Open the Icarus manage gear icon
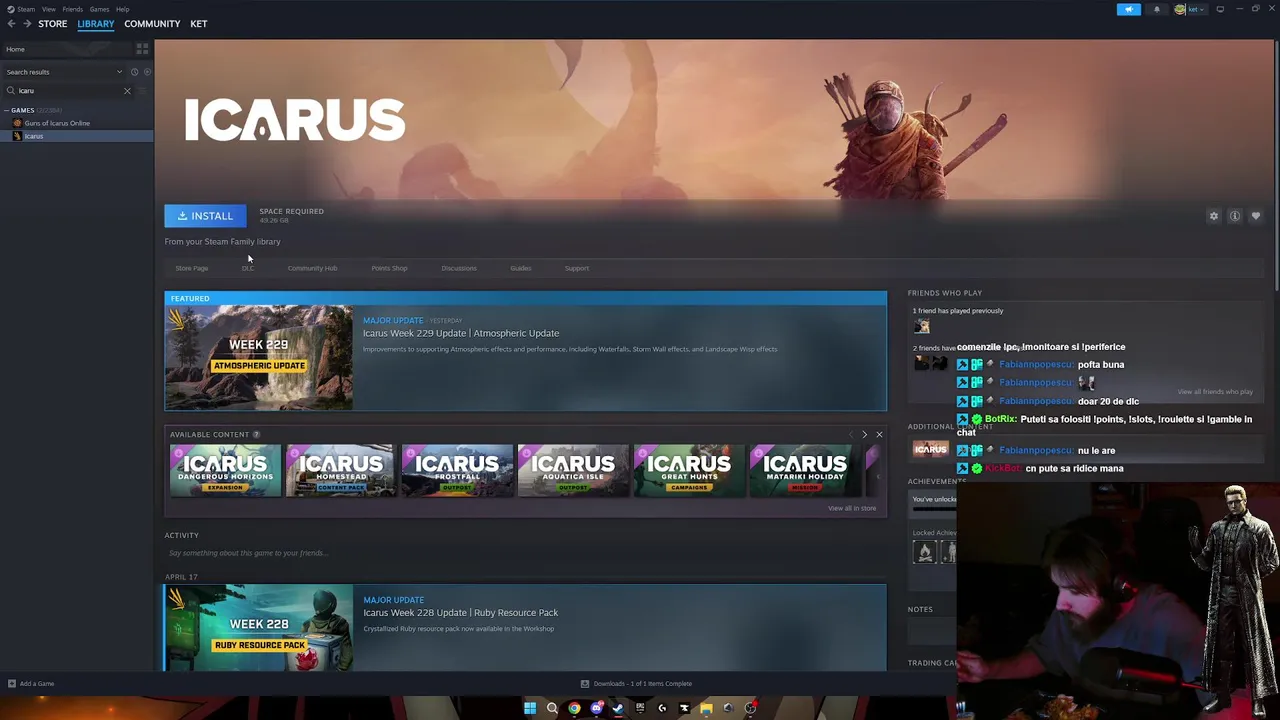This screenshot has width=1280, height=720. (x=1214, y=216)
